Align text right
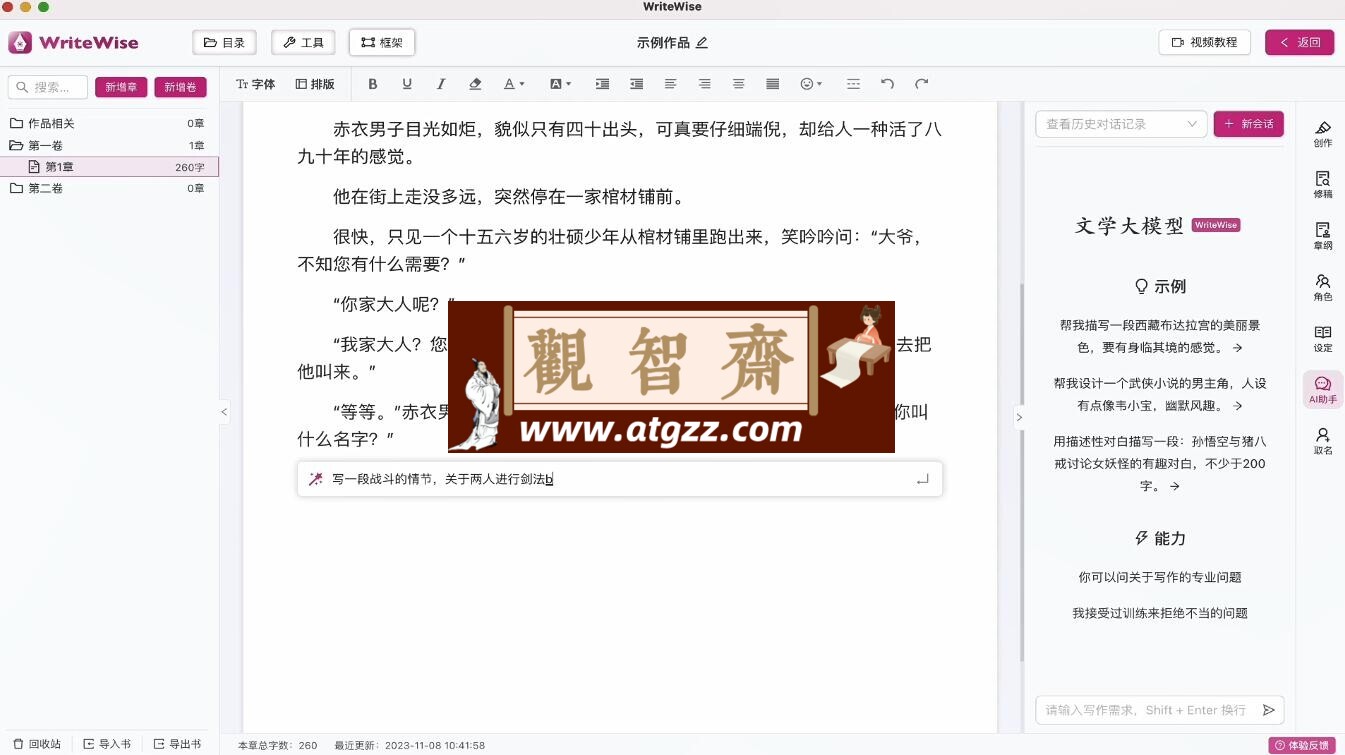This screenshot has height=755, width=1345. (x=704, y=84)
